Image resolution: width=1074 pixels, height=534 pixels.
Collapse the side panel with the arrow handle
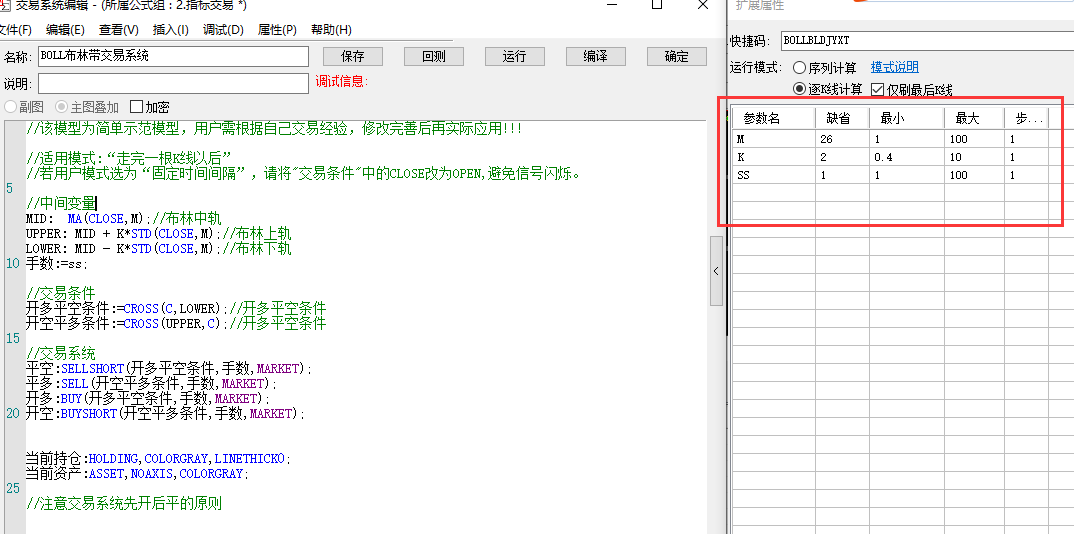(x=716, y=271)
